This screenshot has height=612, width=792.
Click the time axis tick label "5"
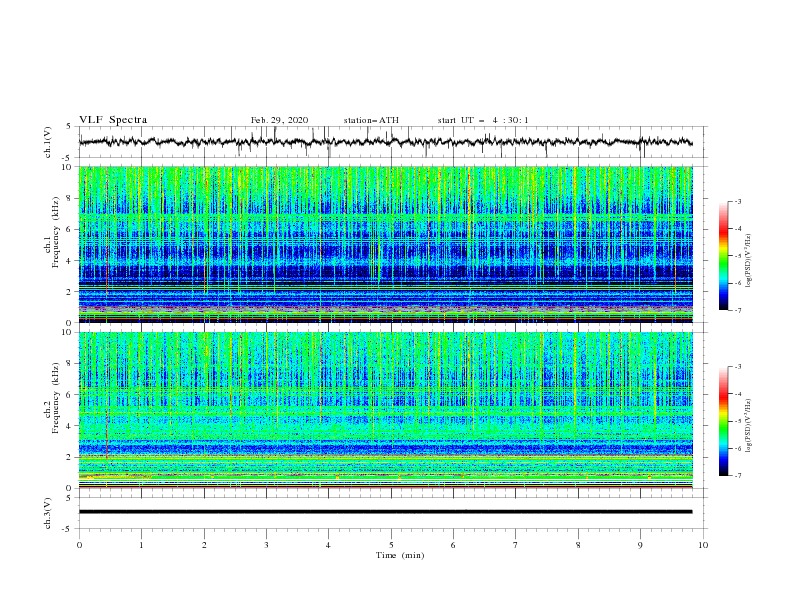(x=391, y=545)
